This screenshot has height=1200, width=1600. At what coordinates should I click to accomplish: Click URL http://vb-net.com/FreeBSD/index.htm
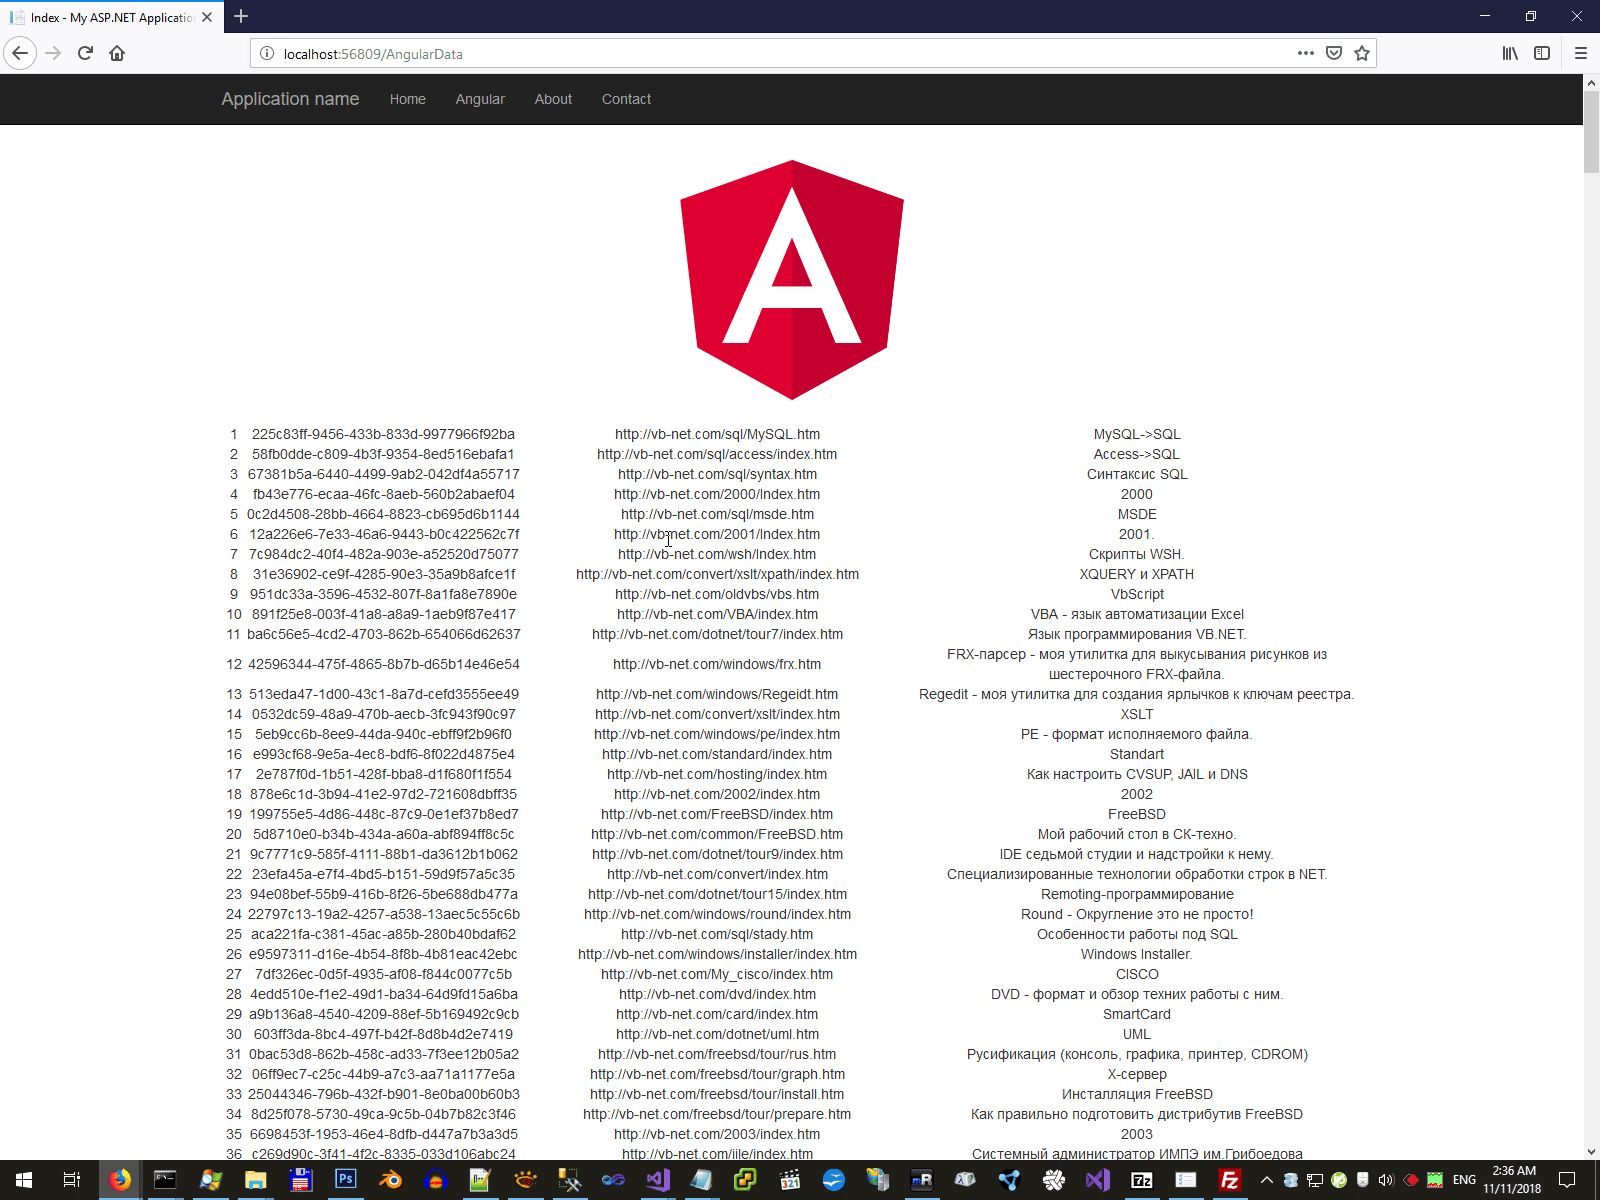pos(717,814)
